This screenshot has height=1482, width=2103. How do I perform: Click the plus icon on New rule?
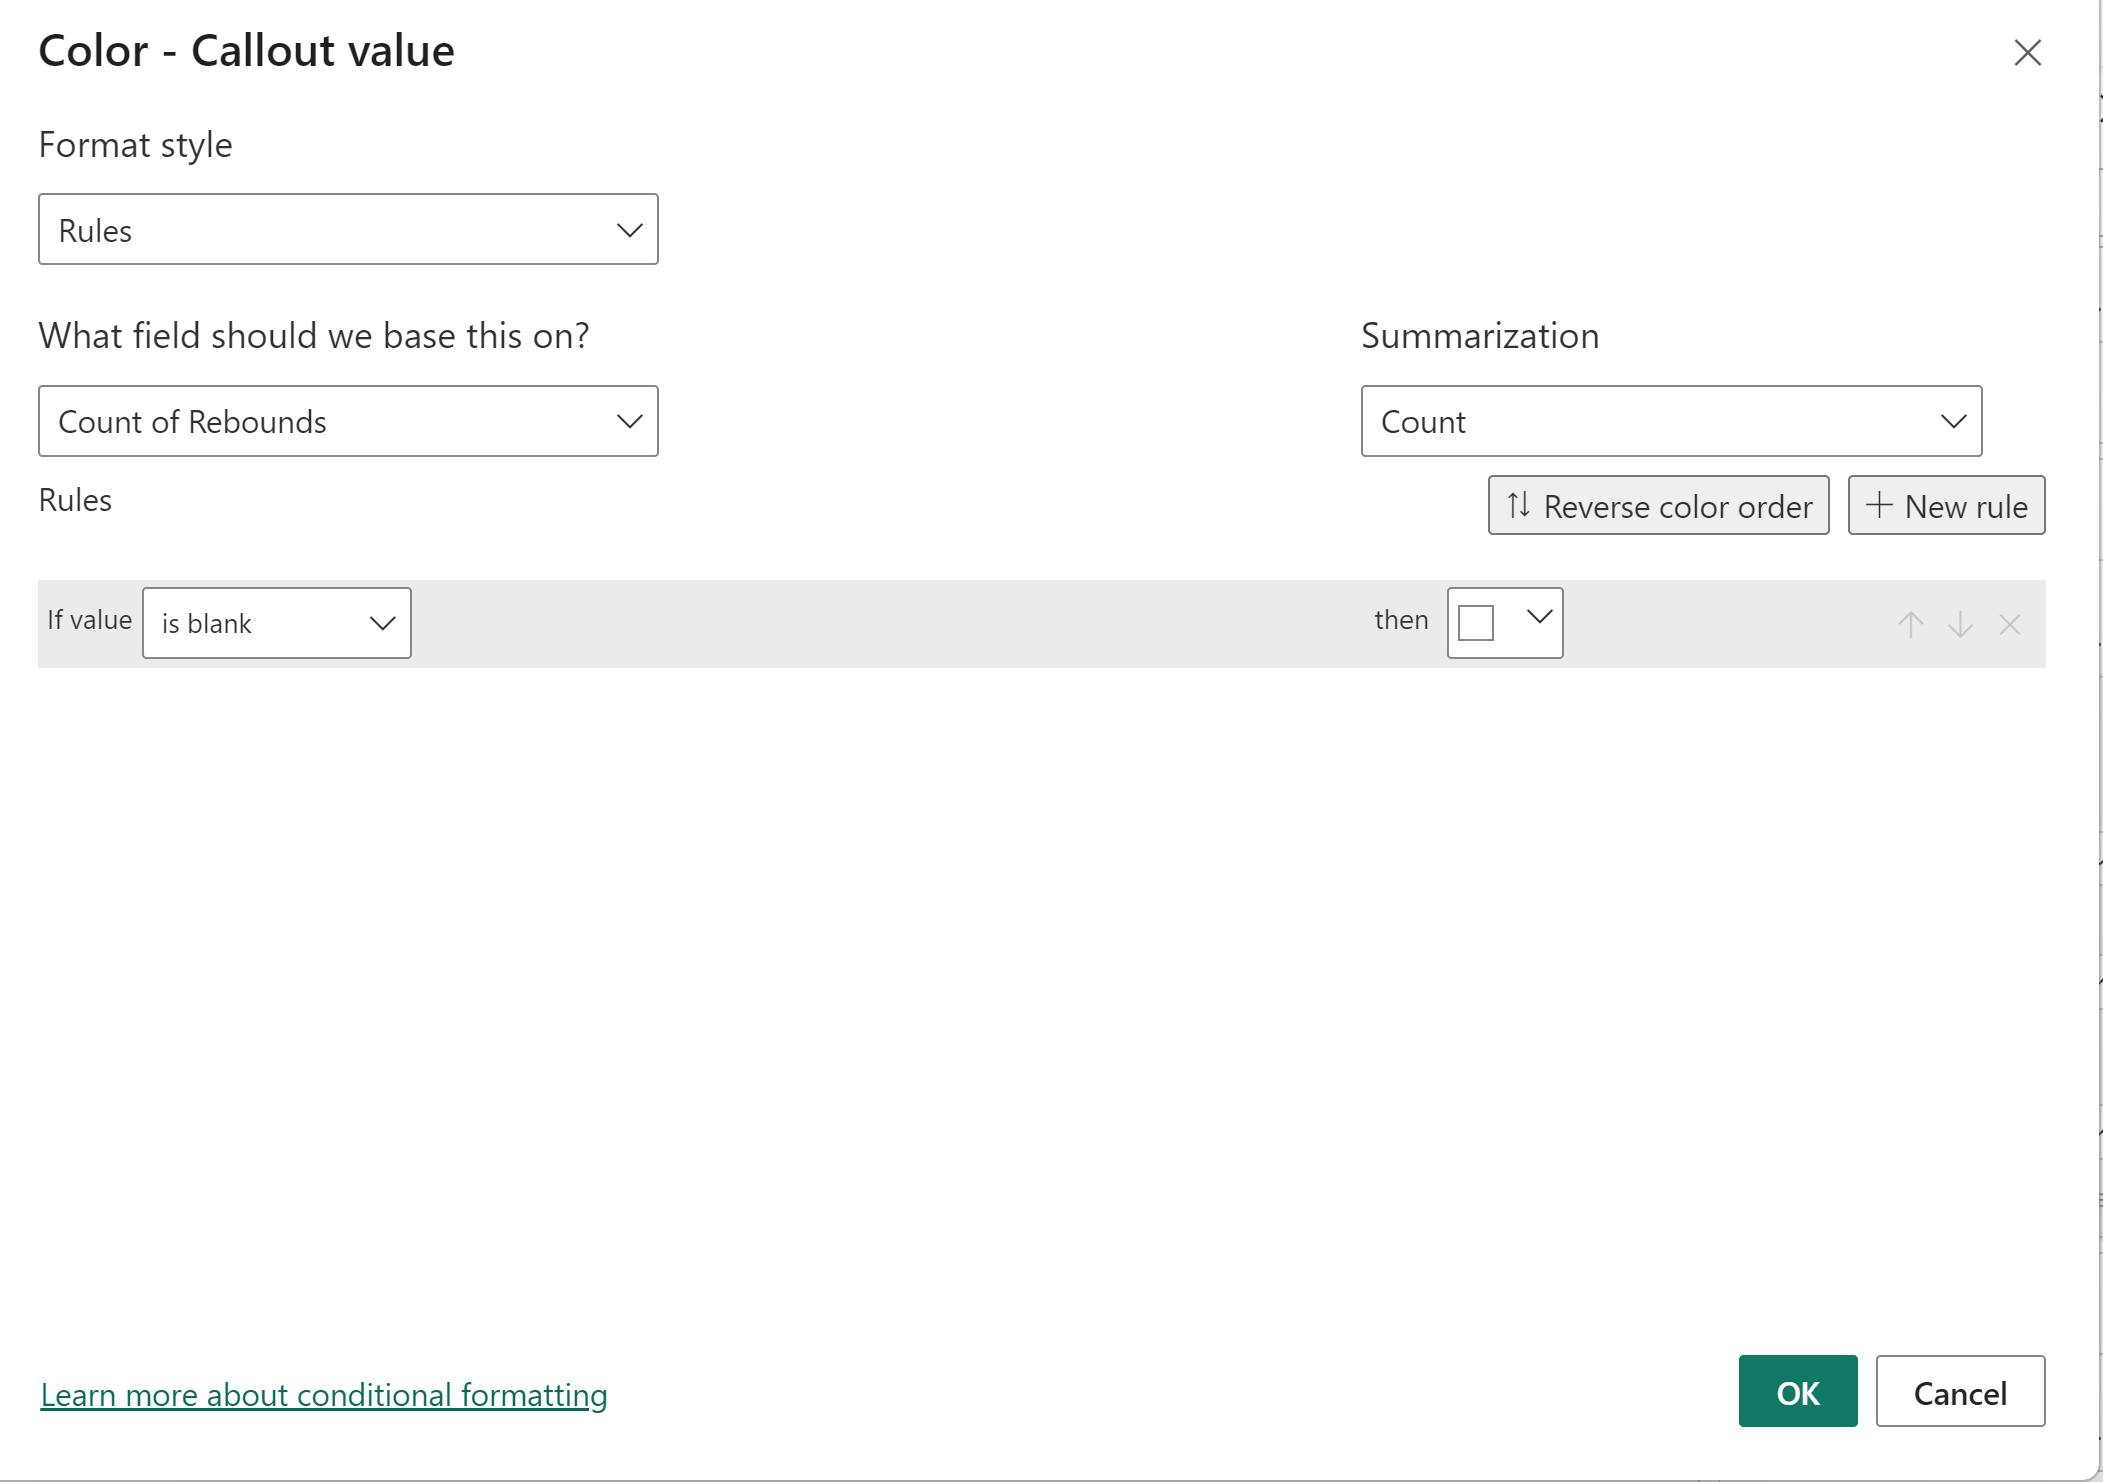pyautogui.click(x=1879, y=505)
